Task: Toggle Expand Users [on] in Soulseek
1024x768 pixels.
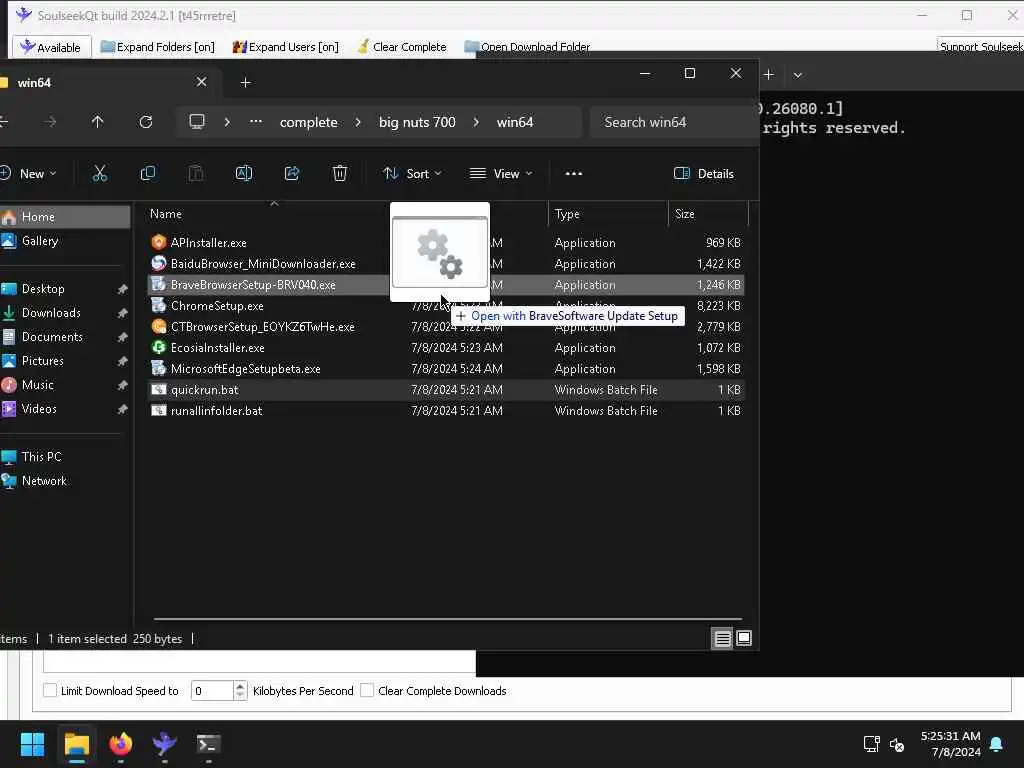Action: coord(286,47)
